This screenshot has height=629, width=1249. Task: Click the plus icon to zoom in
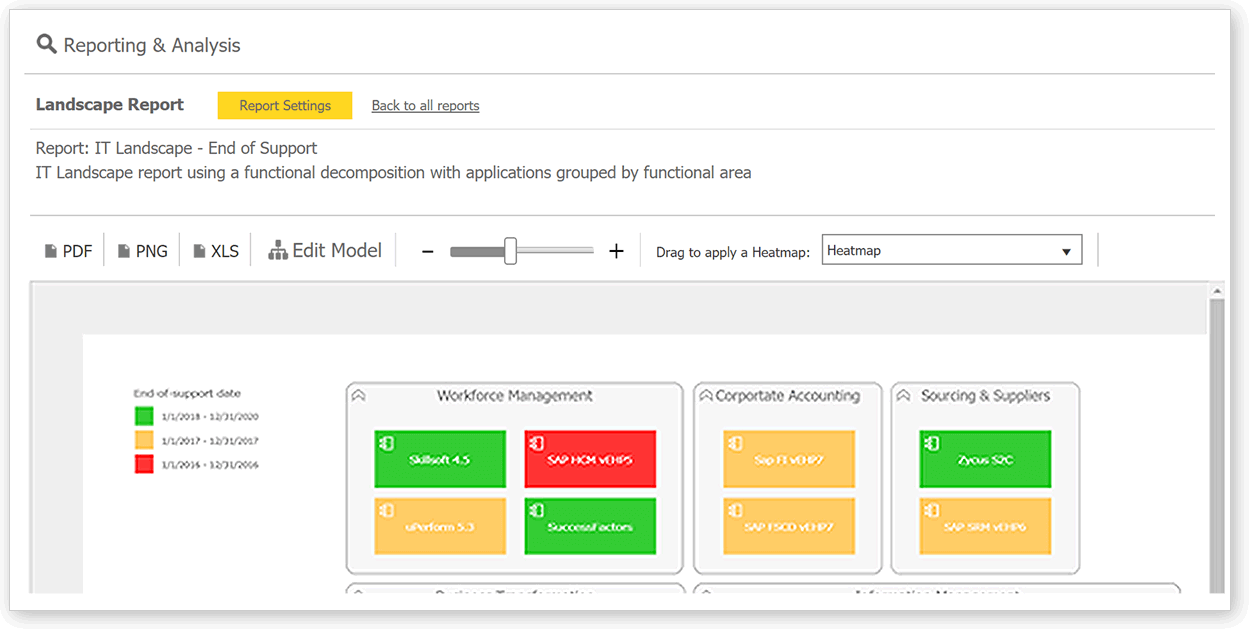tap(616, 250)
